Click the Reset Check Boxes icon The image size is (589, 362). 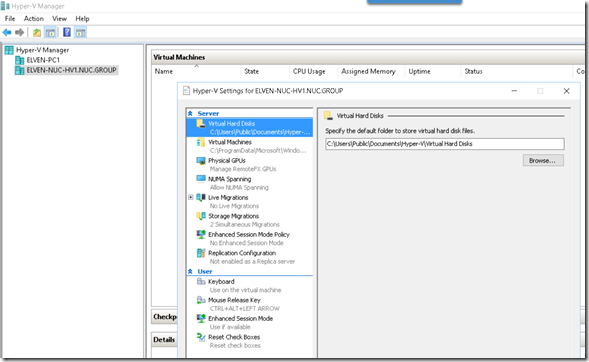point(201,337)
